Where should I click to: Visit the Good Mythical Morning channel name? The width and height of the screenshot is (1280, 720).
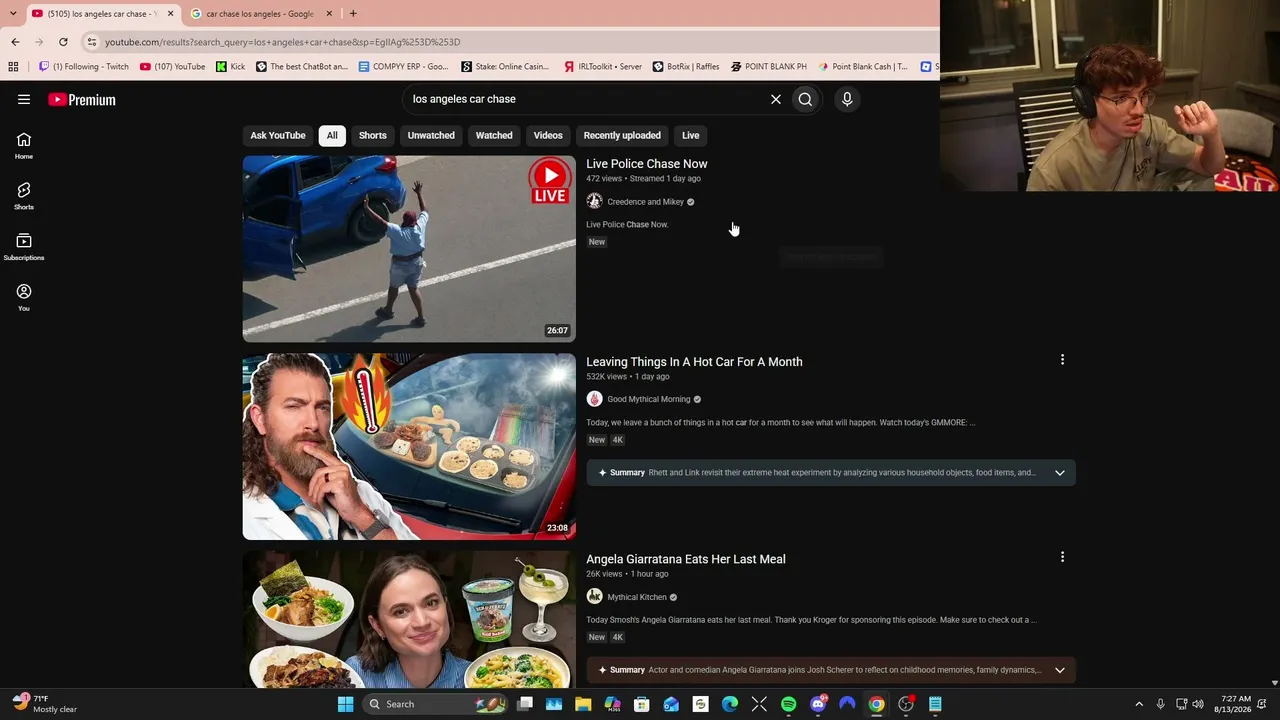pyautogui.click(x=649, y=399)
